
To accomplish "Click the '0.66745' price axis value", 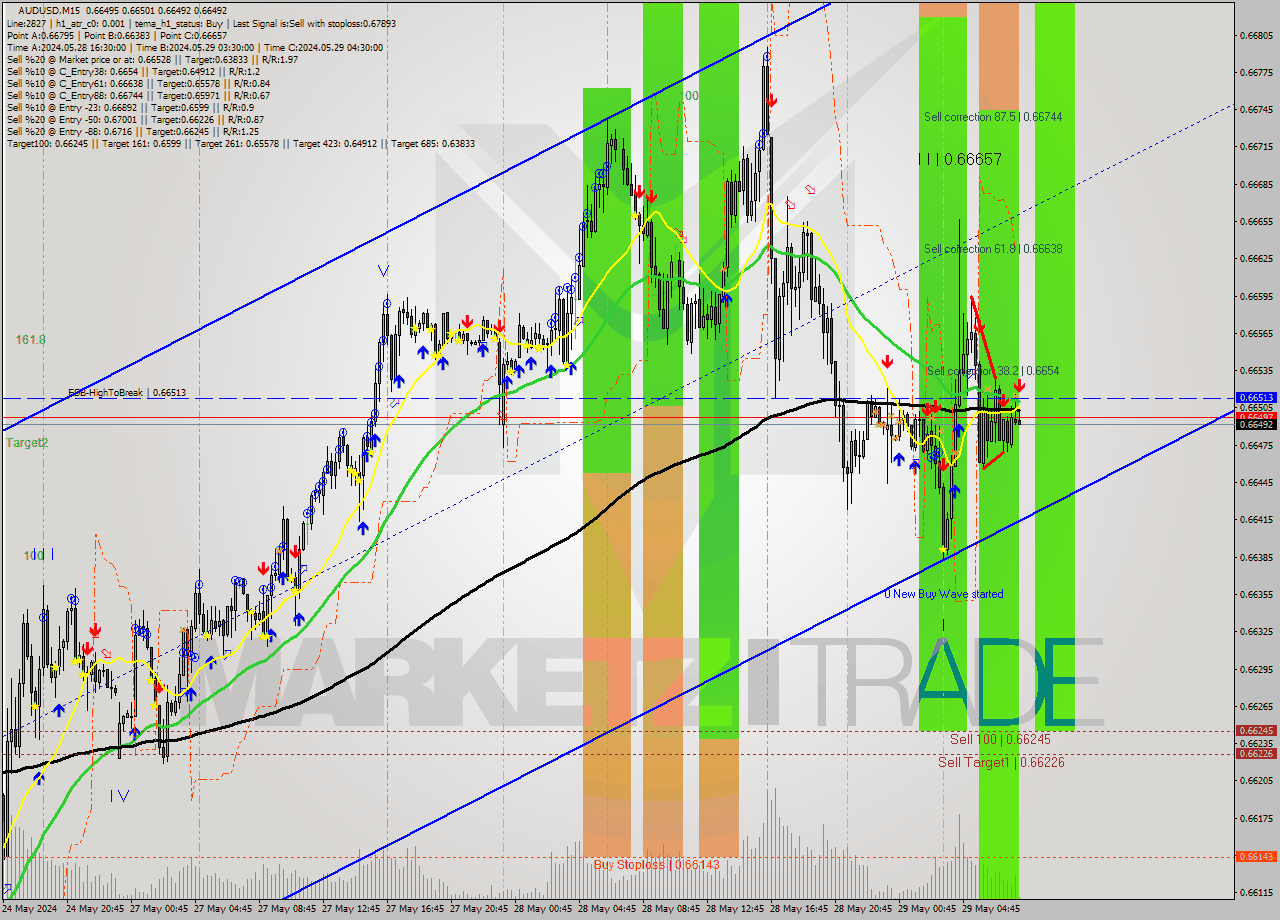I will pos(1256,110).
